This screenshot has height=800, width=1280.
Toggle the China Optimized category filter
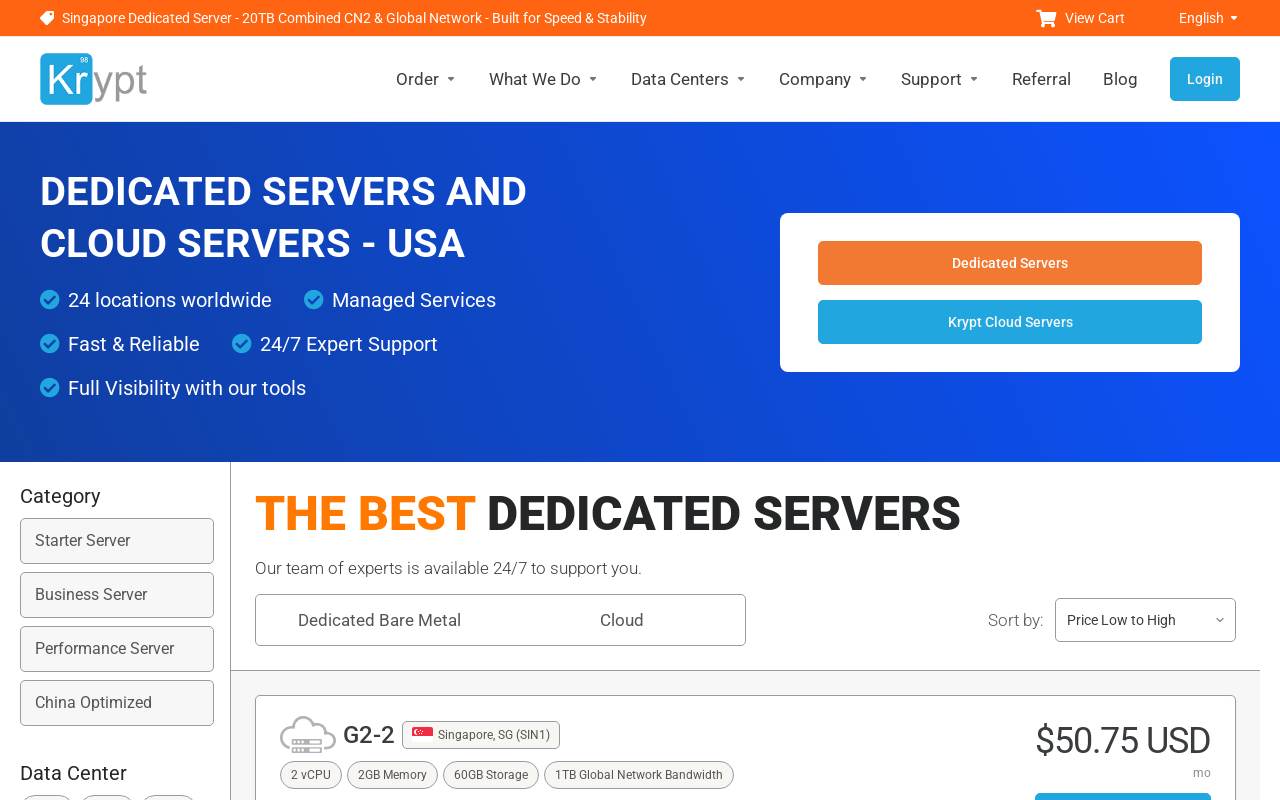click(x=117, y=703)
